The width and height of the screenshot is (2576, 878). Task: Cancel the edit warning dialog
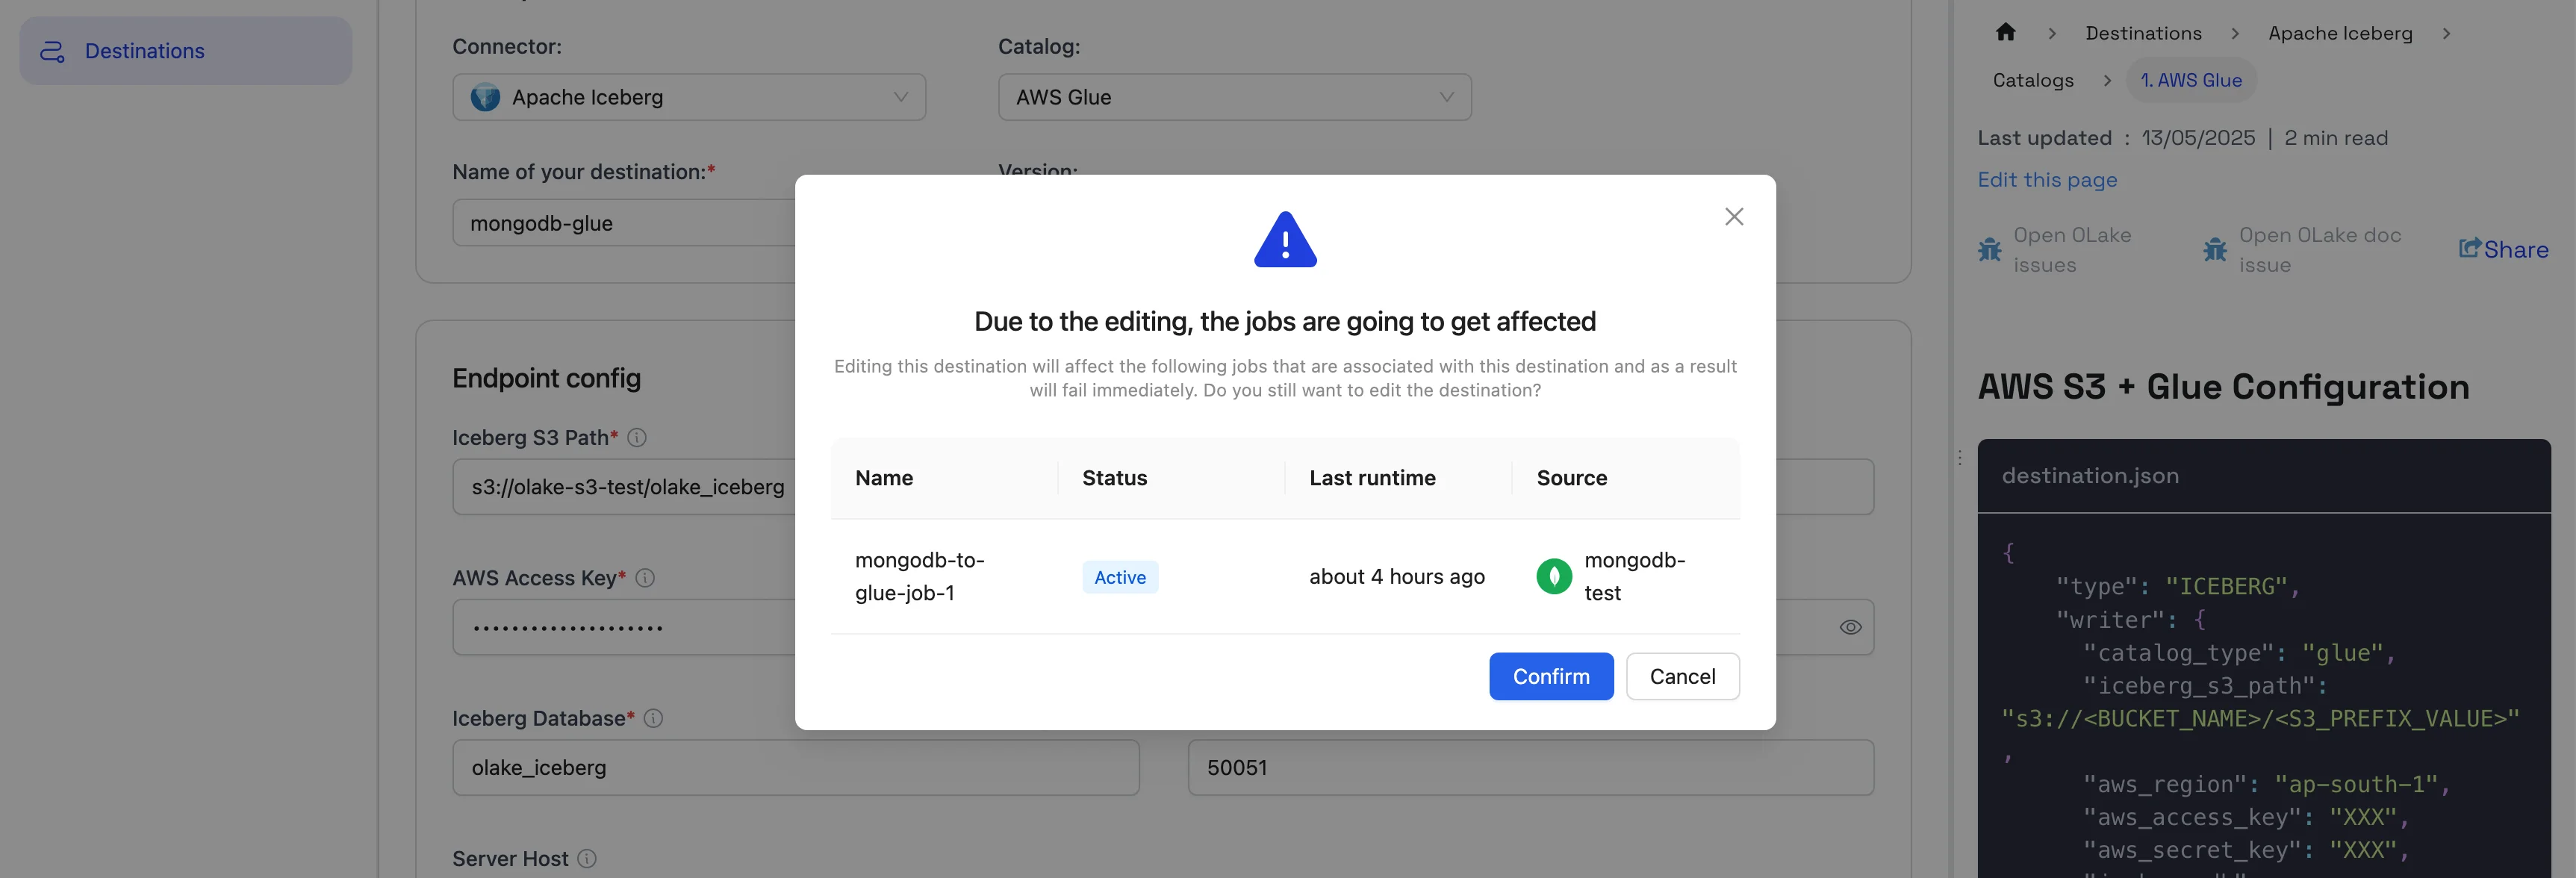click(x=1682, y=676)
